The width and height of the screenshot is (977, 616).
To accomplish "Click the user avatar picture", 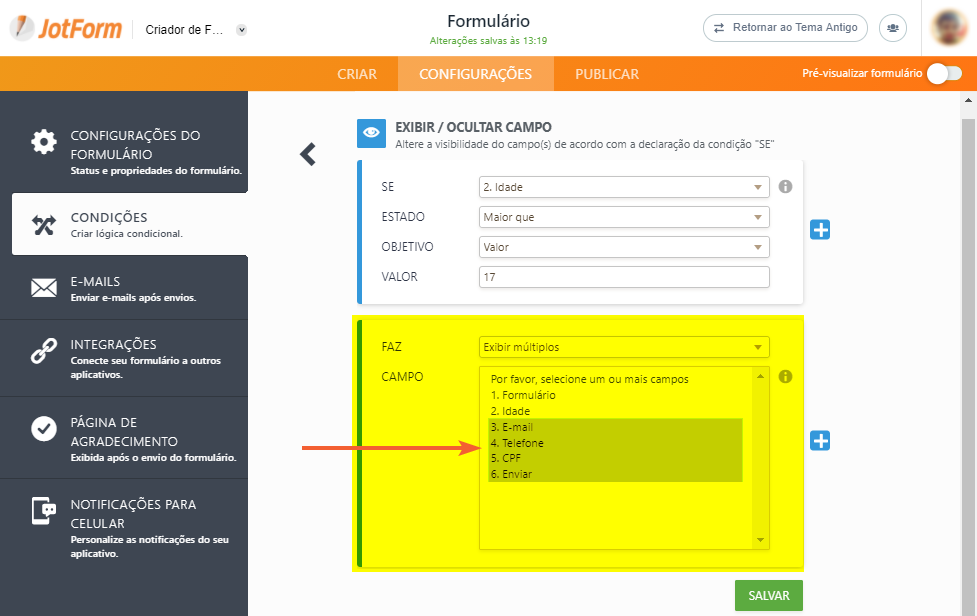I will (x=948, y=28).
